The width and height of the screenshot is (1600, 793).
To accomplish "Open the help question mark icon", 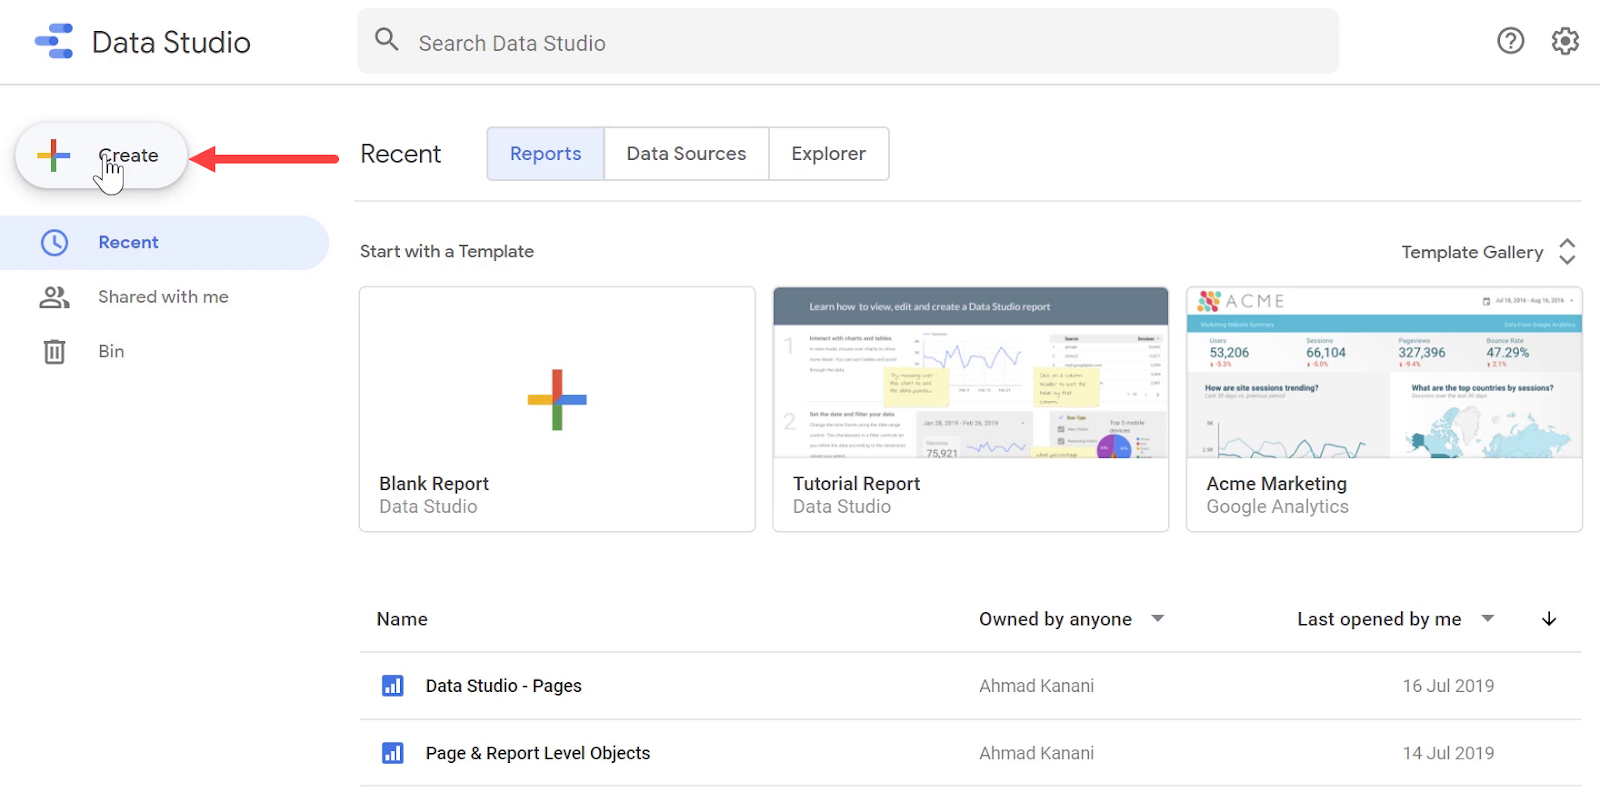I will click(x=1510, y=41).
